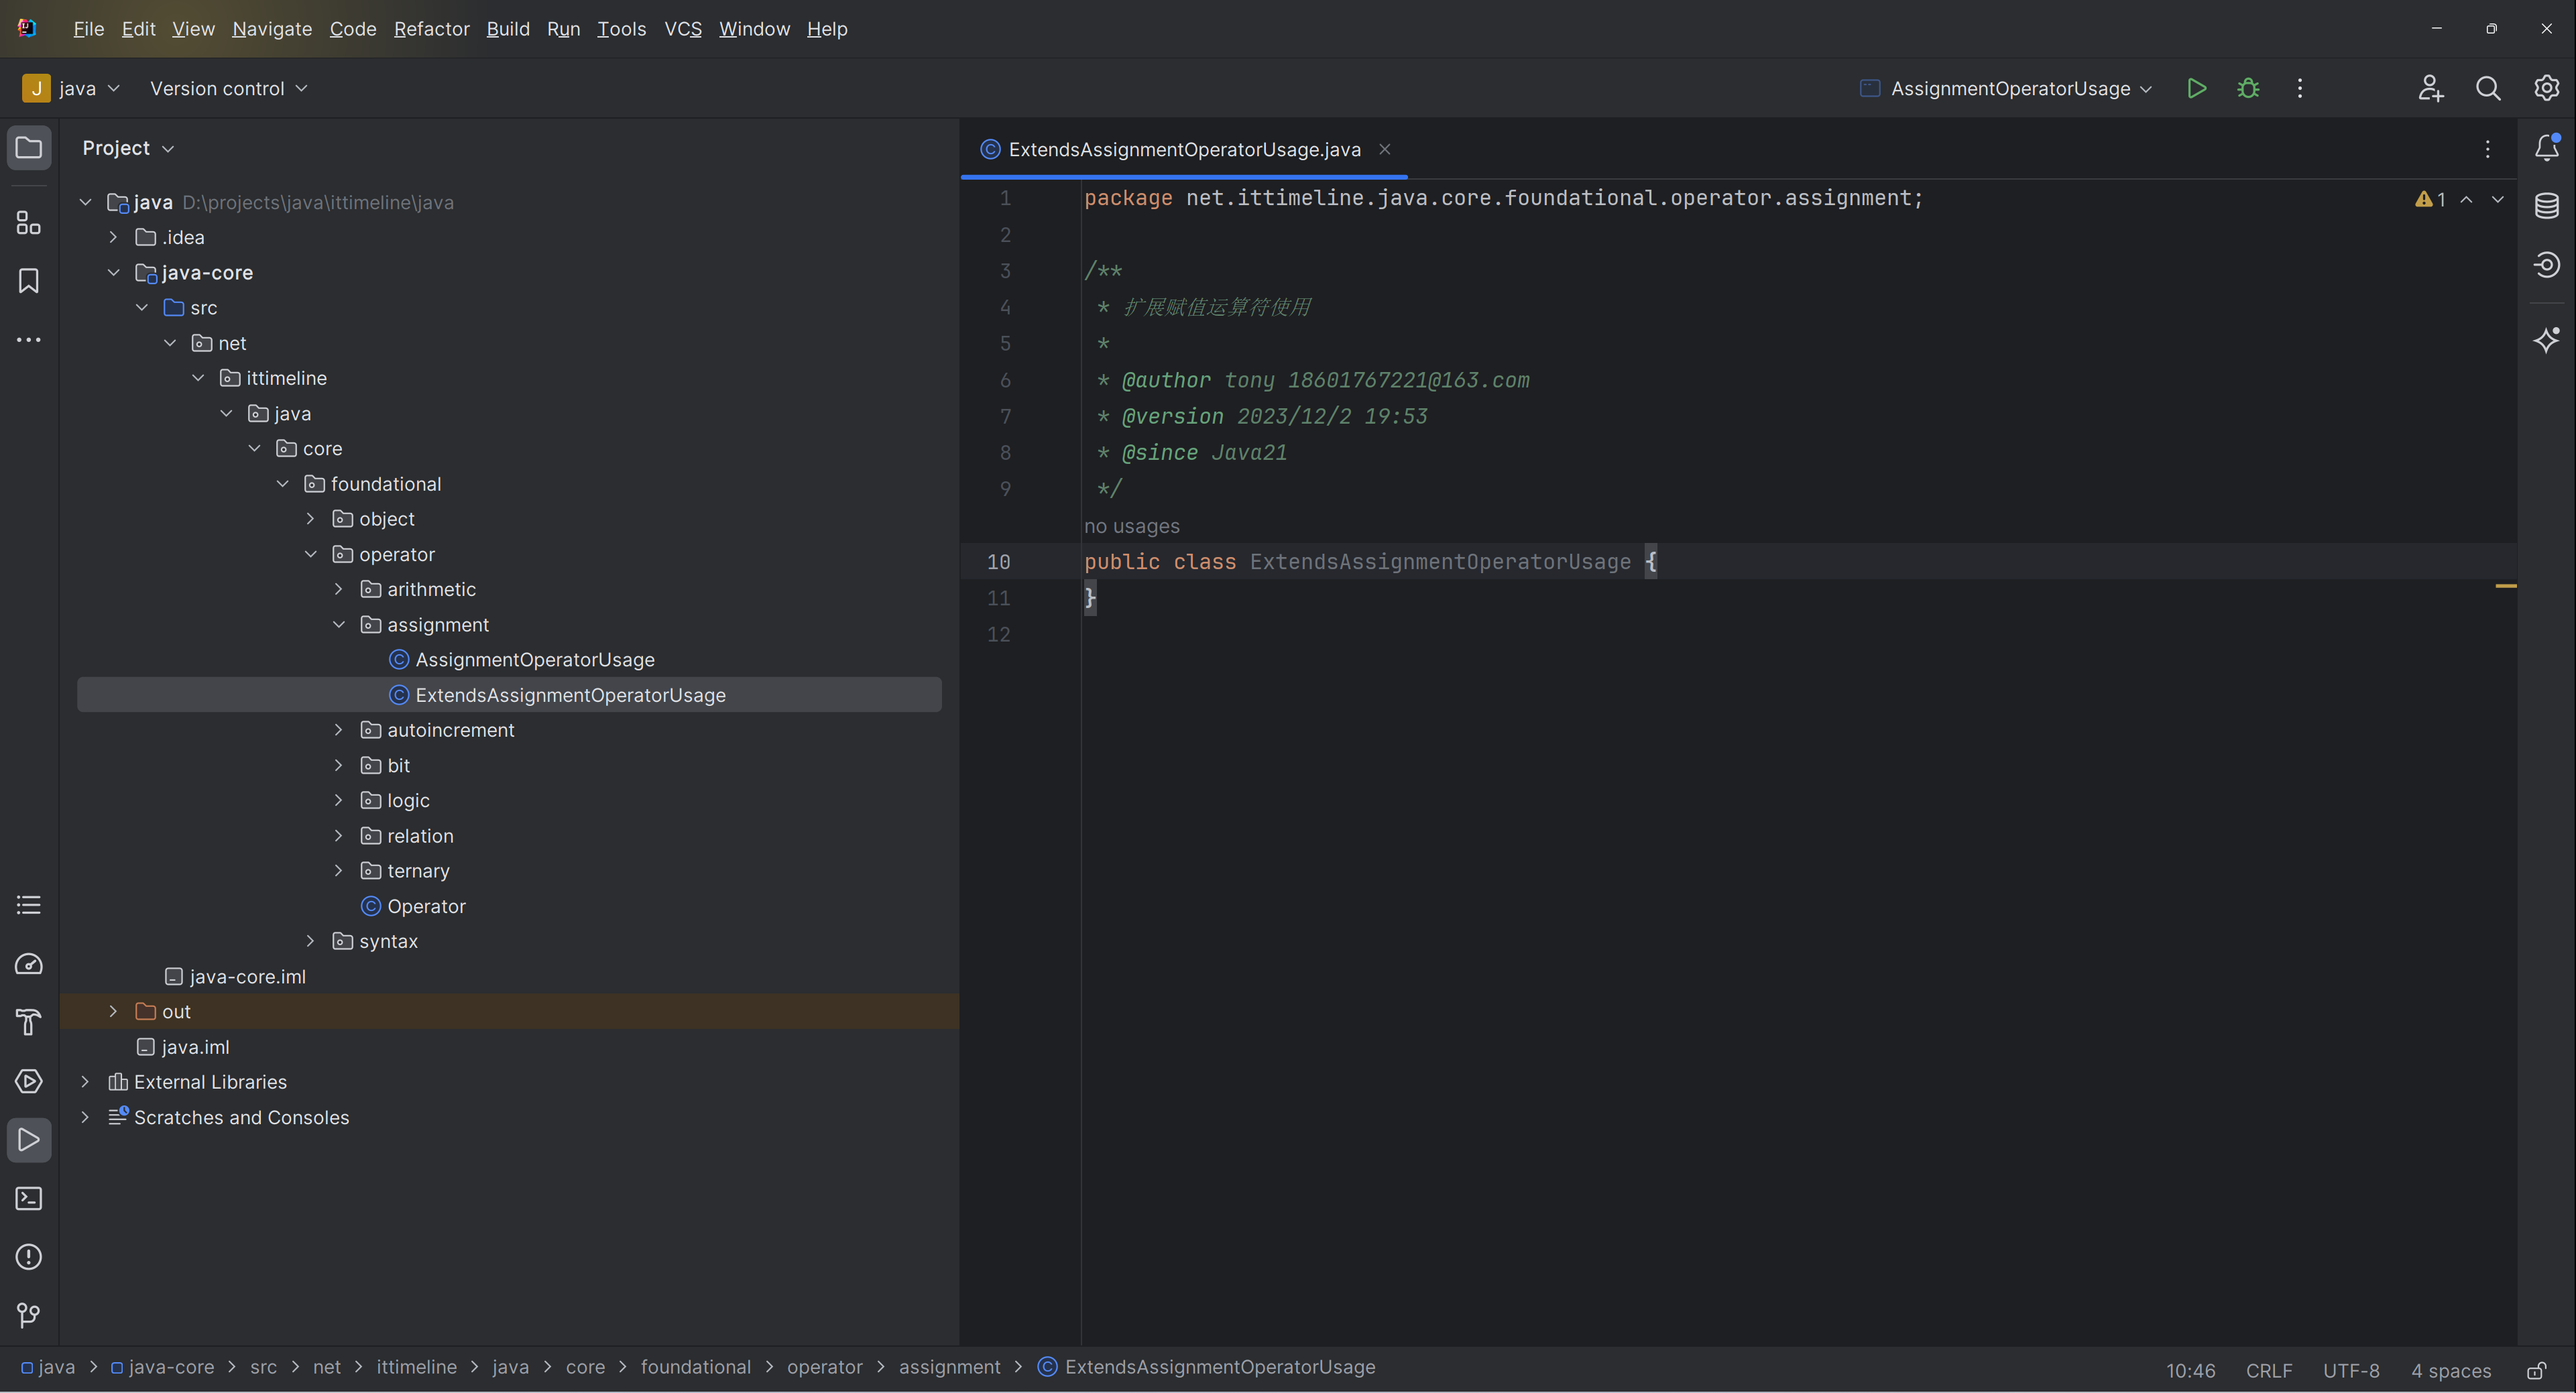Open the Git version control tool window

click(x=29, y=1315)
